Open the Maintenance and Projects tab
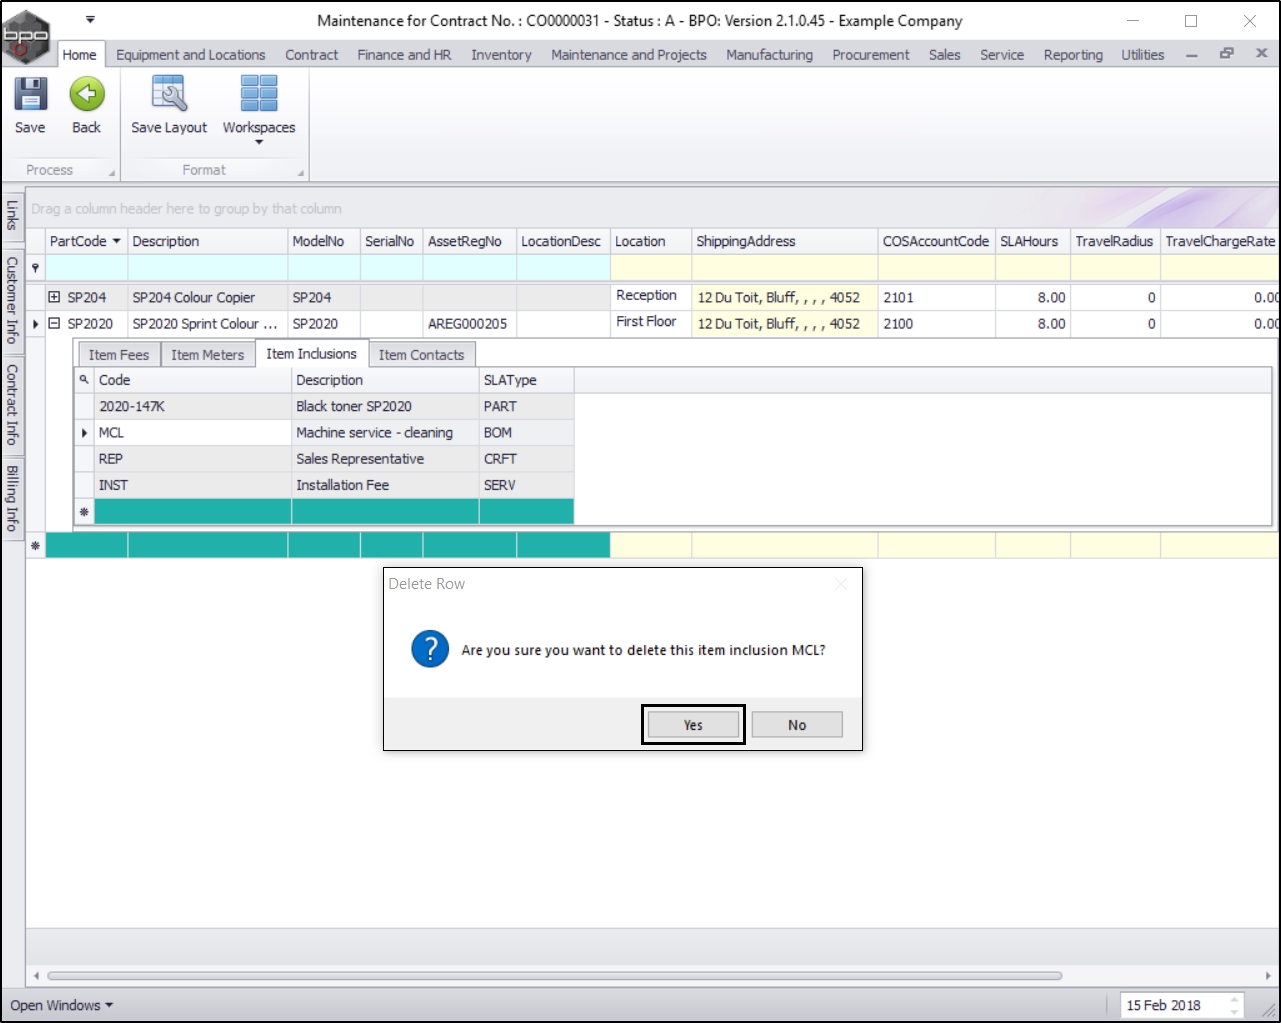Viewport: 1281px width, 1023px height. coord(629,55)
